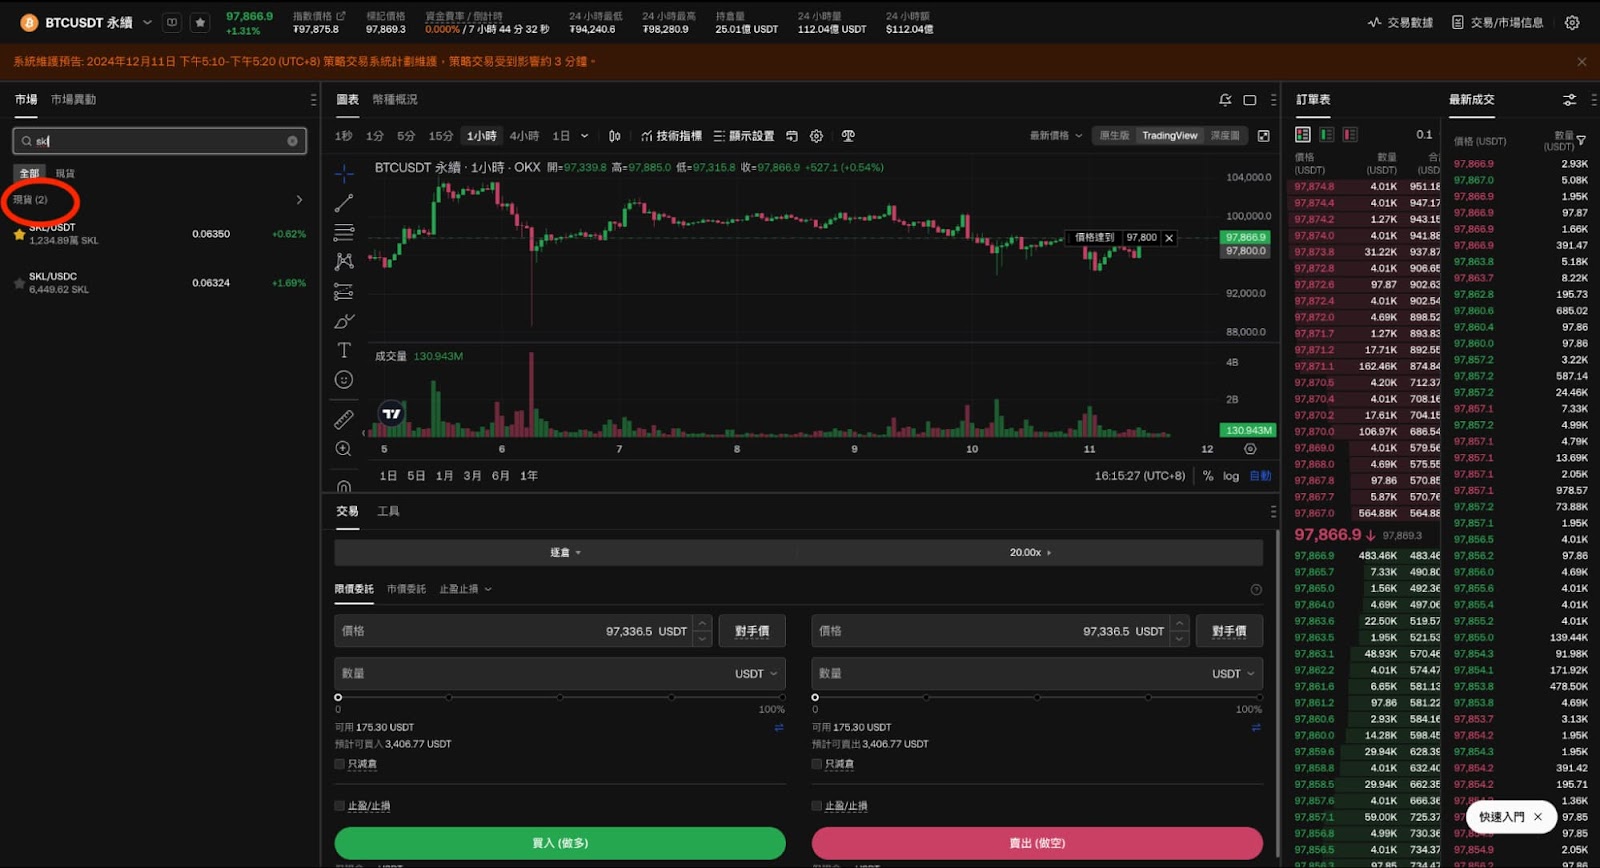Enable 只減倉 checkbox on sell side
This screenshot has width=1600, height=868.
pyautogui.click(x=817, y=764)
